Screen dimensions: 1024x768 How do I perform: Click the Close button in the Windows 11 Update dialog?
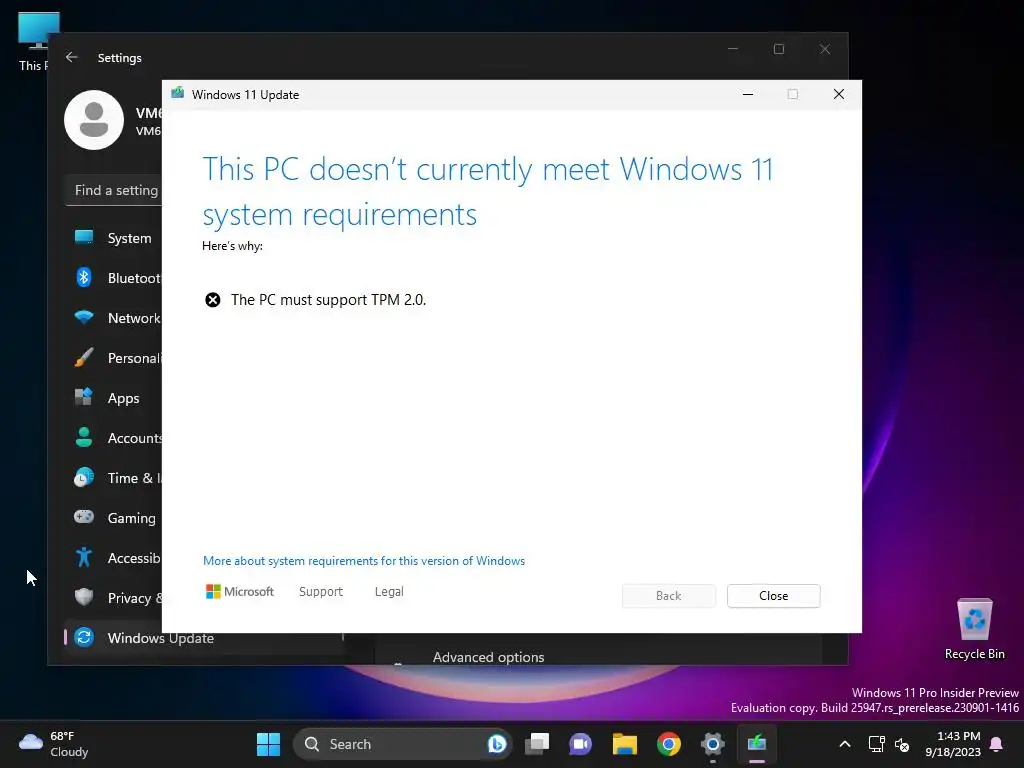pos(773,596)
